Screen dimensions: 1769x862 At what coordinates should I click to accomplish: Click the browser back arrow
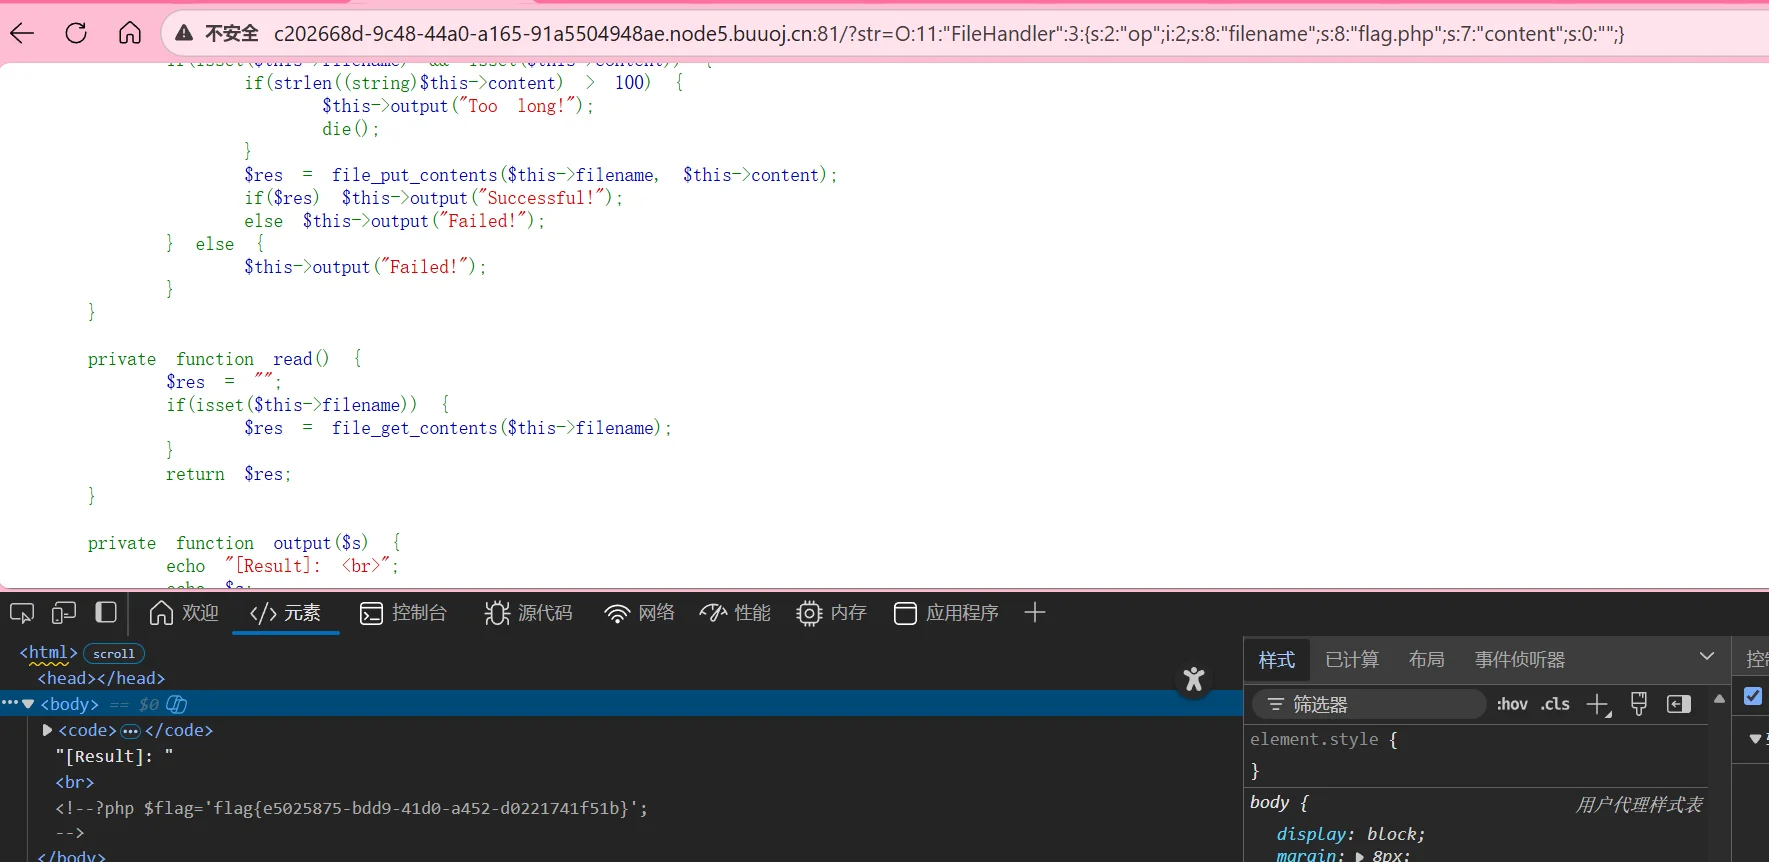click(x=22, y=33)
